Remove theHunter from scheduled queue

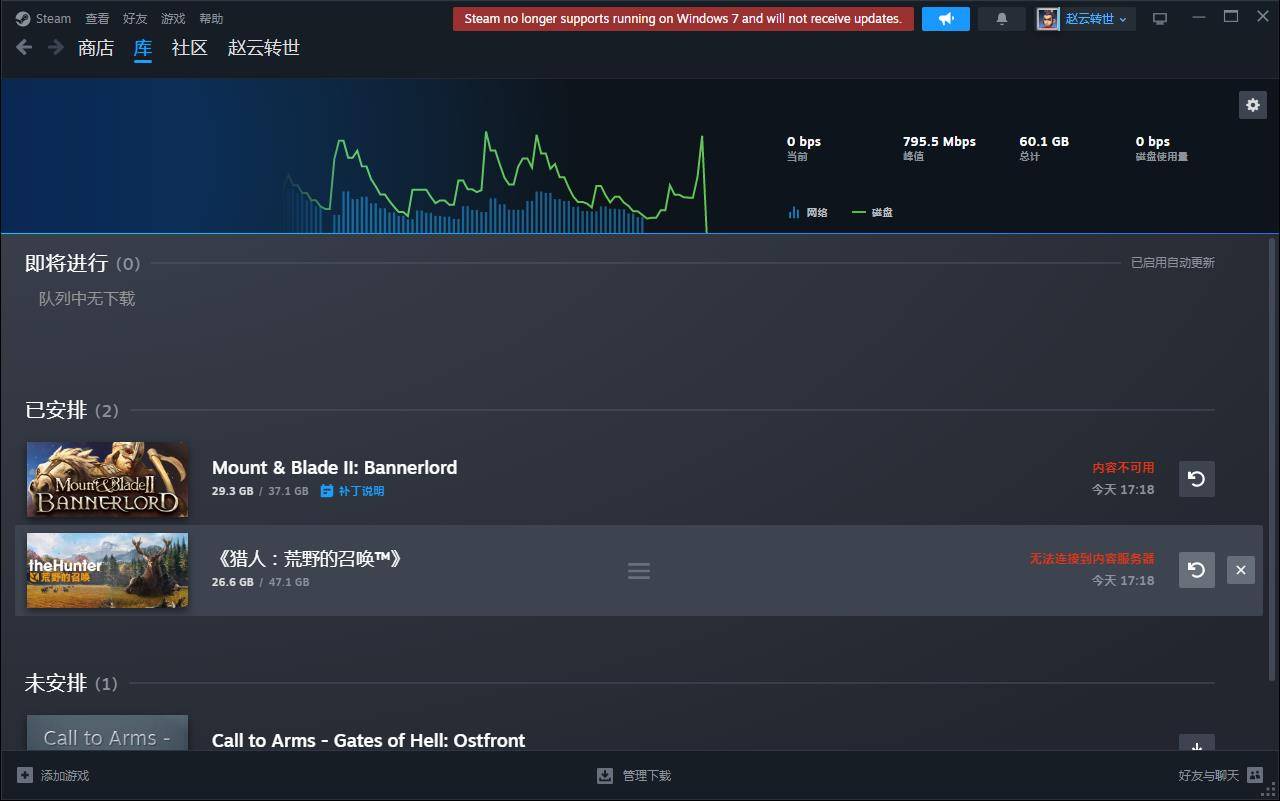(x=1240, y=570)
